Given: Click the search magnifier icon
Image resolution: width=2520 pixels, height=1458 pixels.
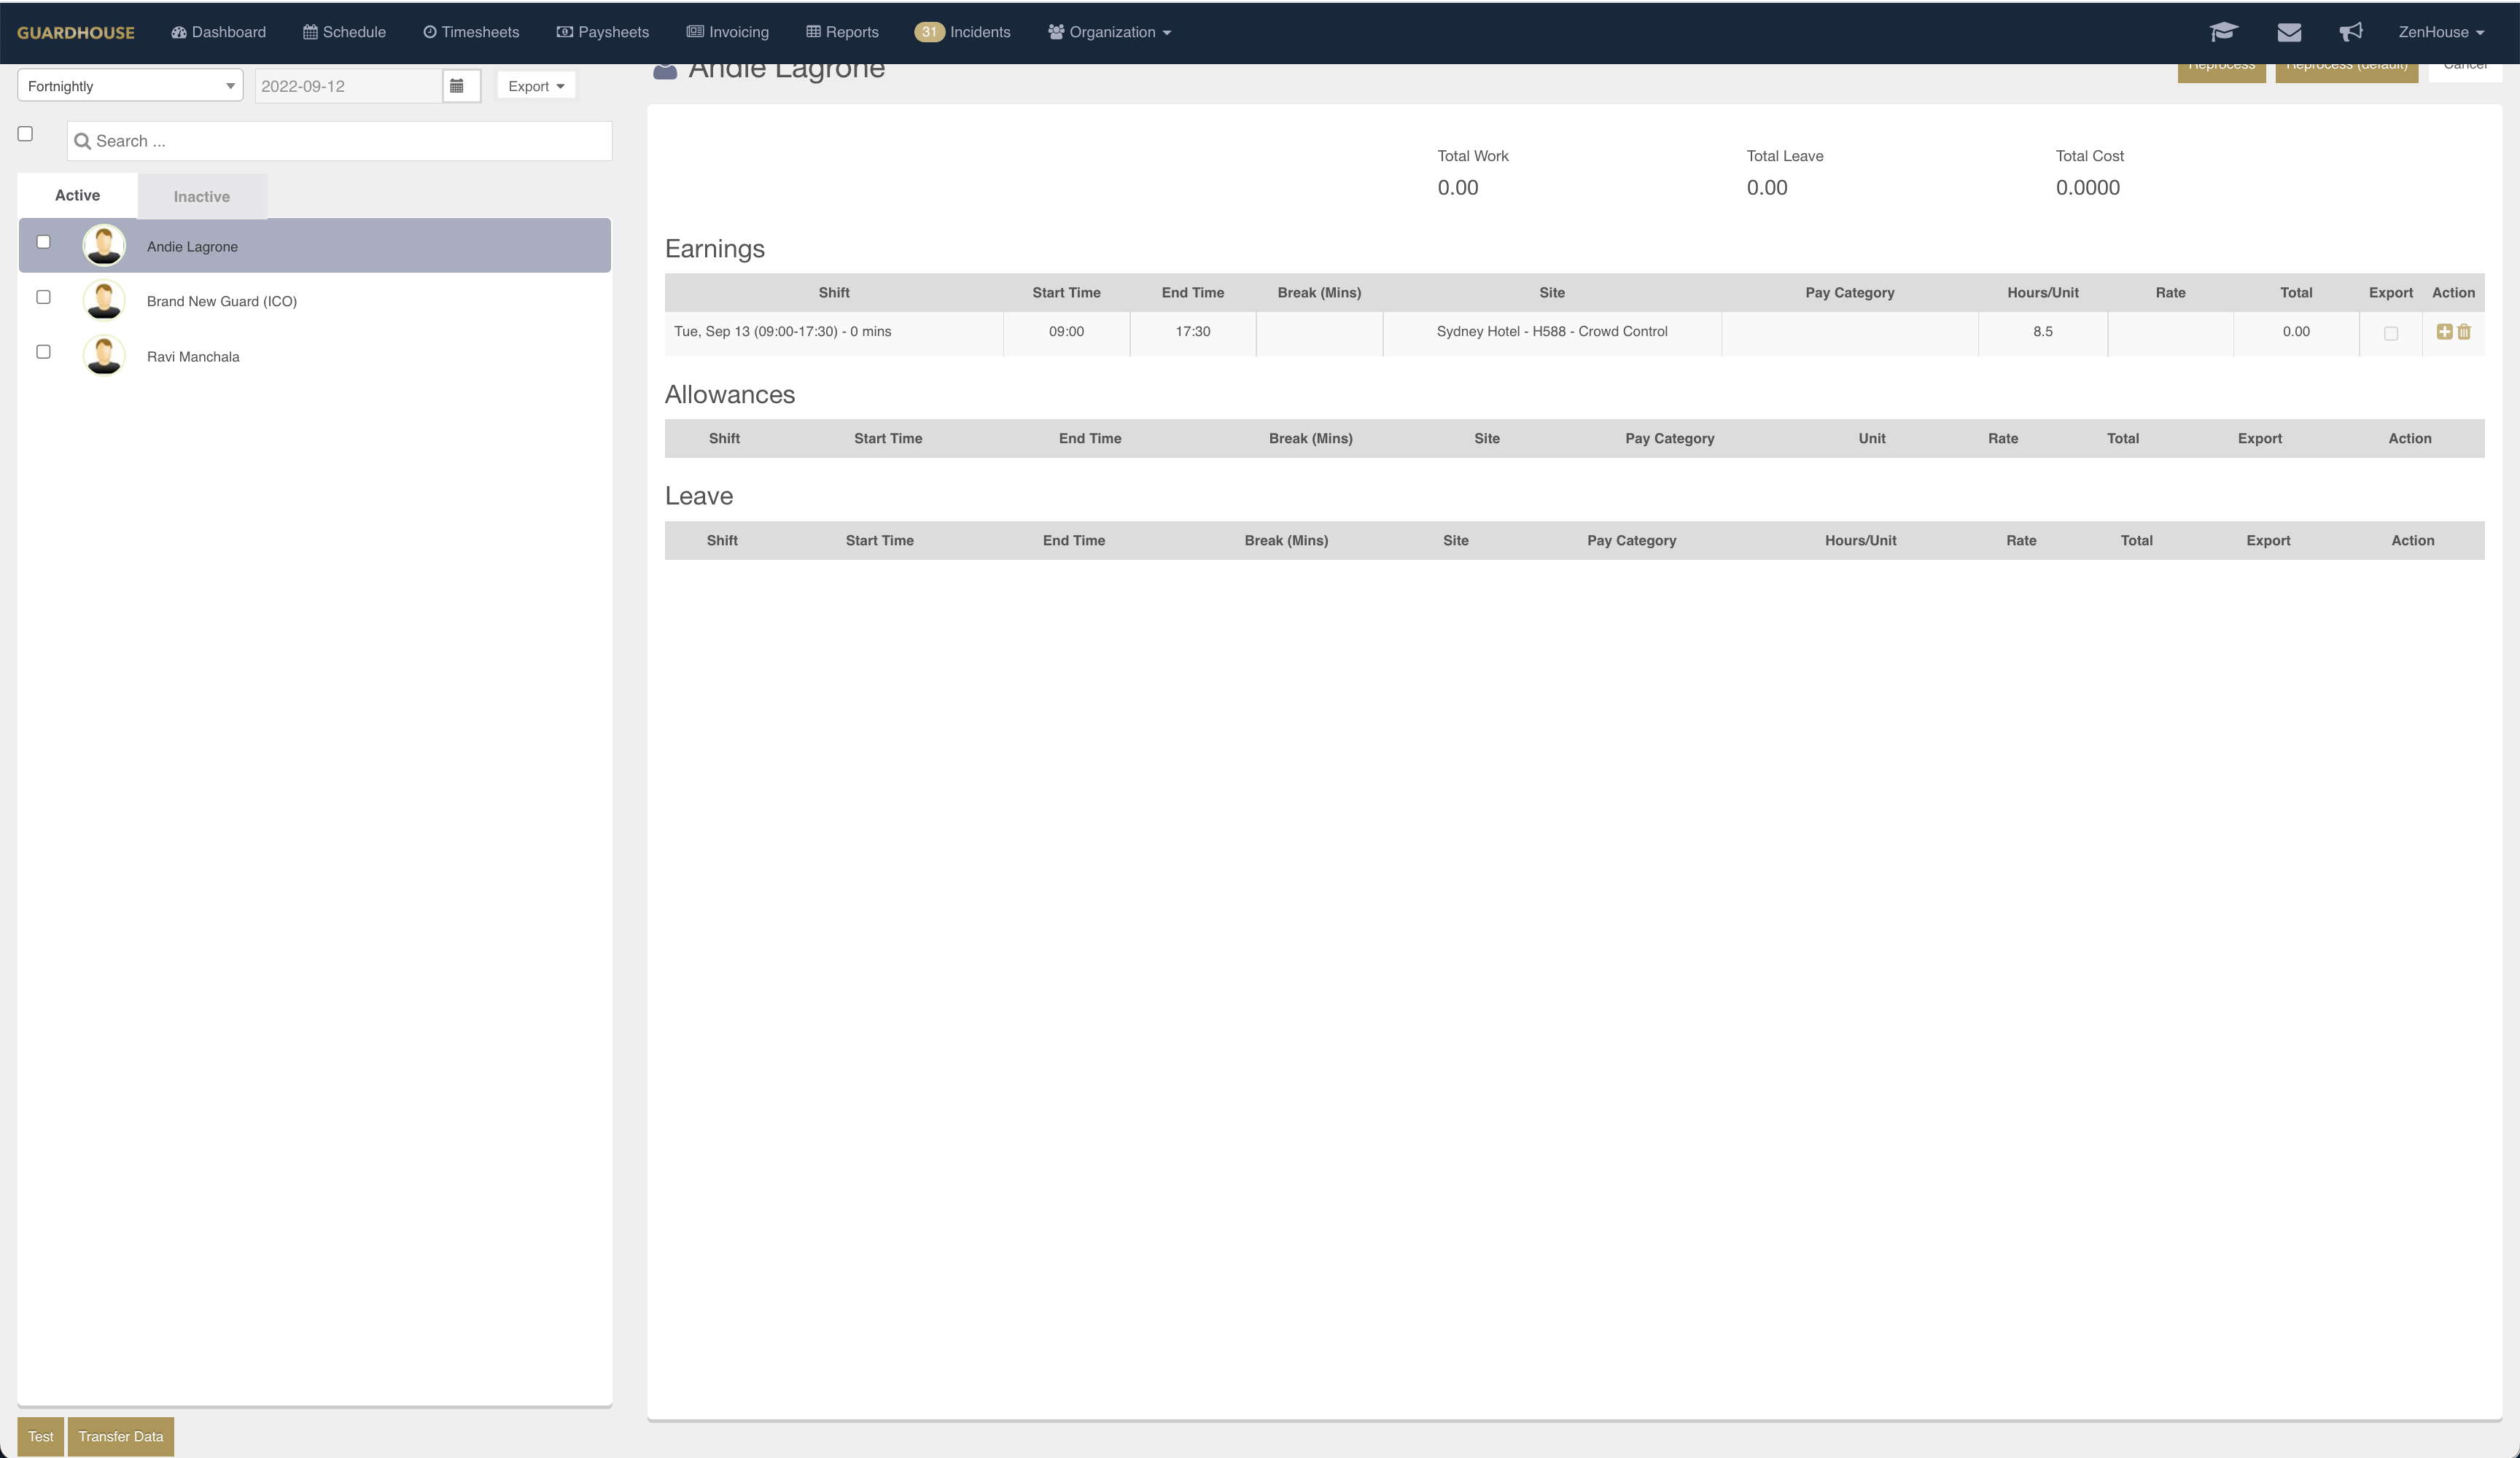Looking at the screenshot, I should point(83,141).
